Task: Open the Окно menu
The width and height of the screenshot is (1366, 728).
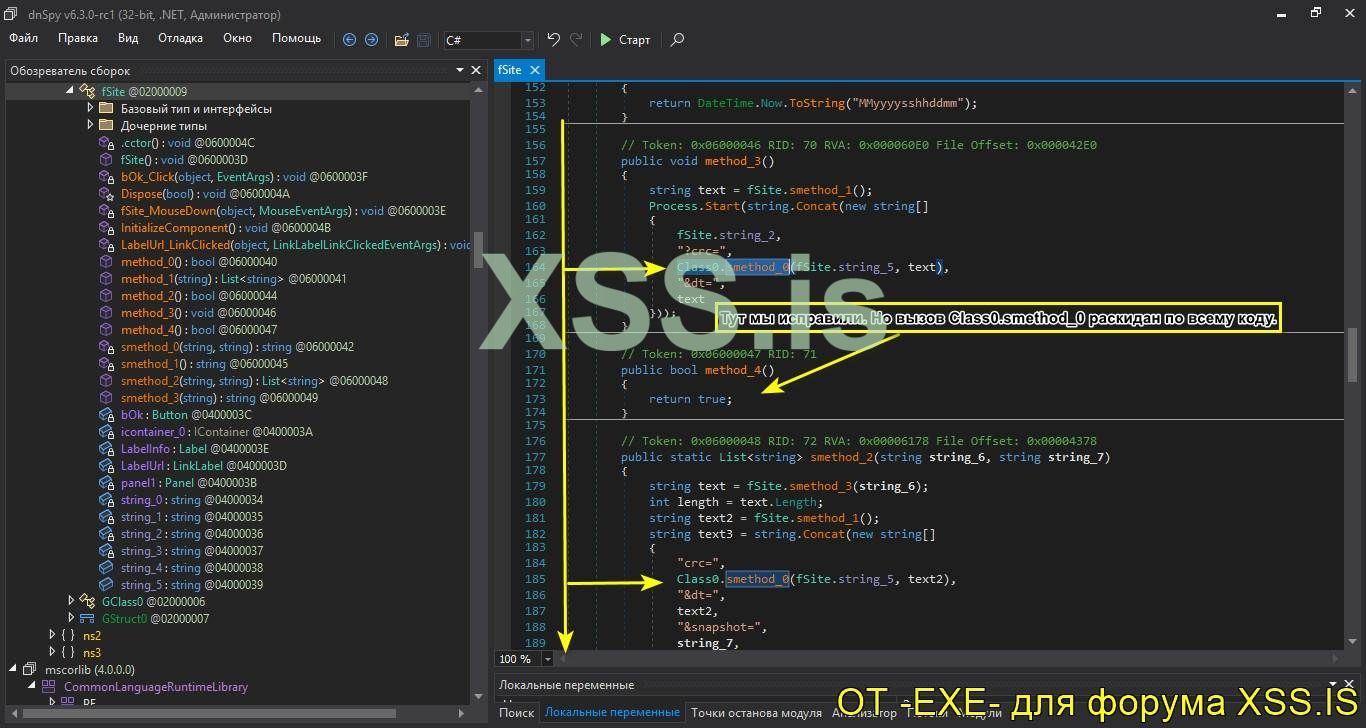Action: pos(237,38)
